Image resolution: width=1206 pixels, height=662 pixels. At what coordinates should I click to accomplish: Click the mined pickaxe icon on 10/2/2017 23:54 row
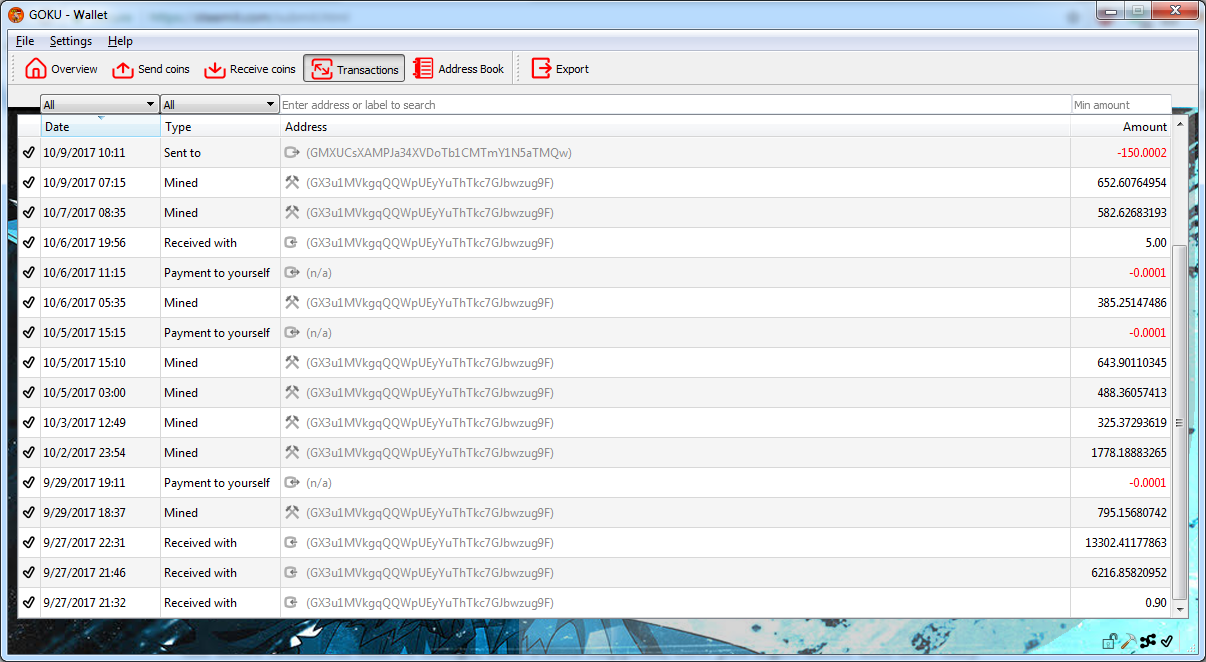pos(292,453)
